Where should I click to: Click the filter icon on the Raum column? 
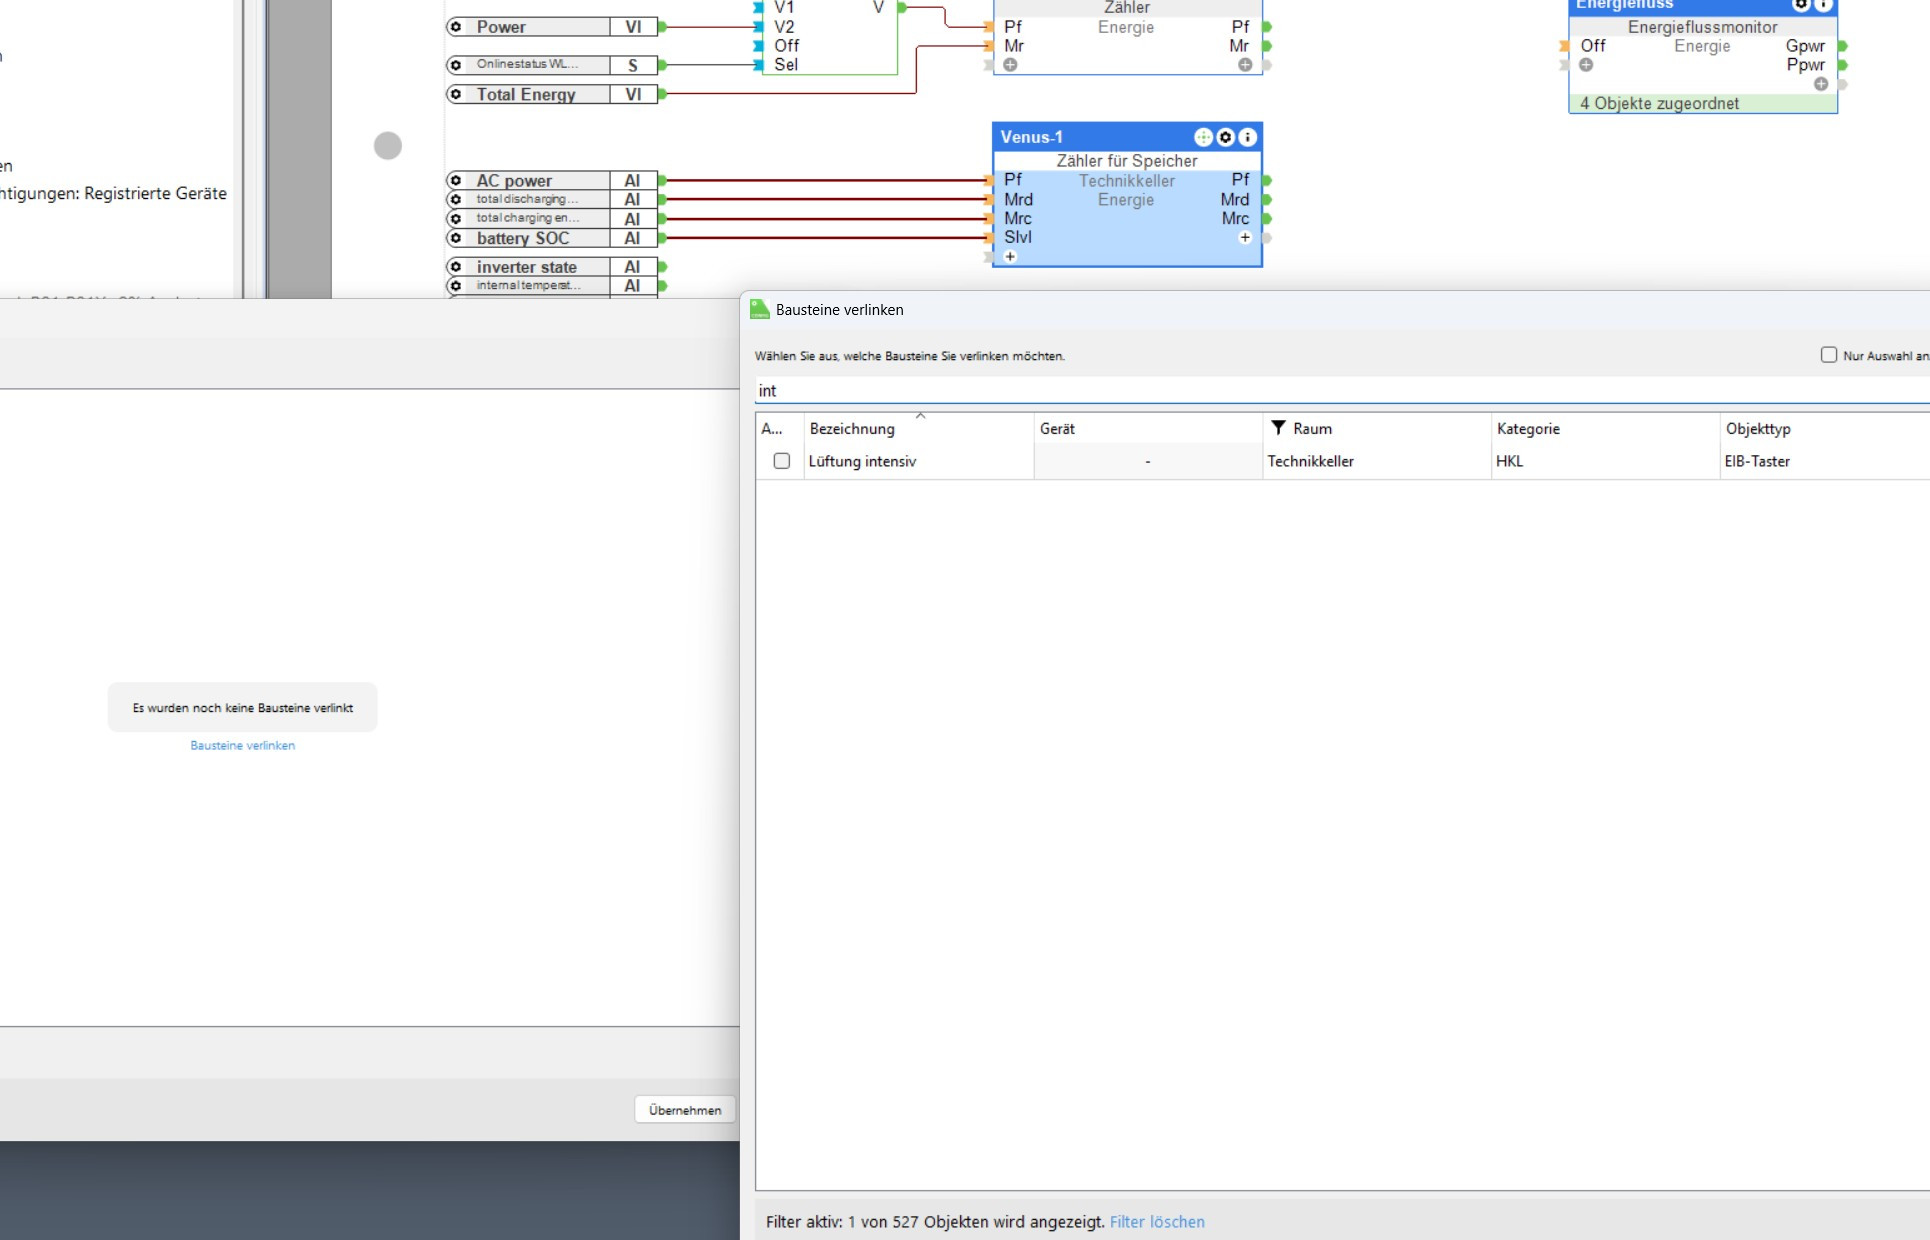(1278, 428)
